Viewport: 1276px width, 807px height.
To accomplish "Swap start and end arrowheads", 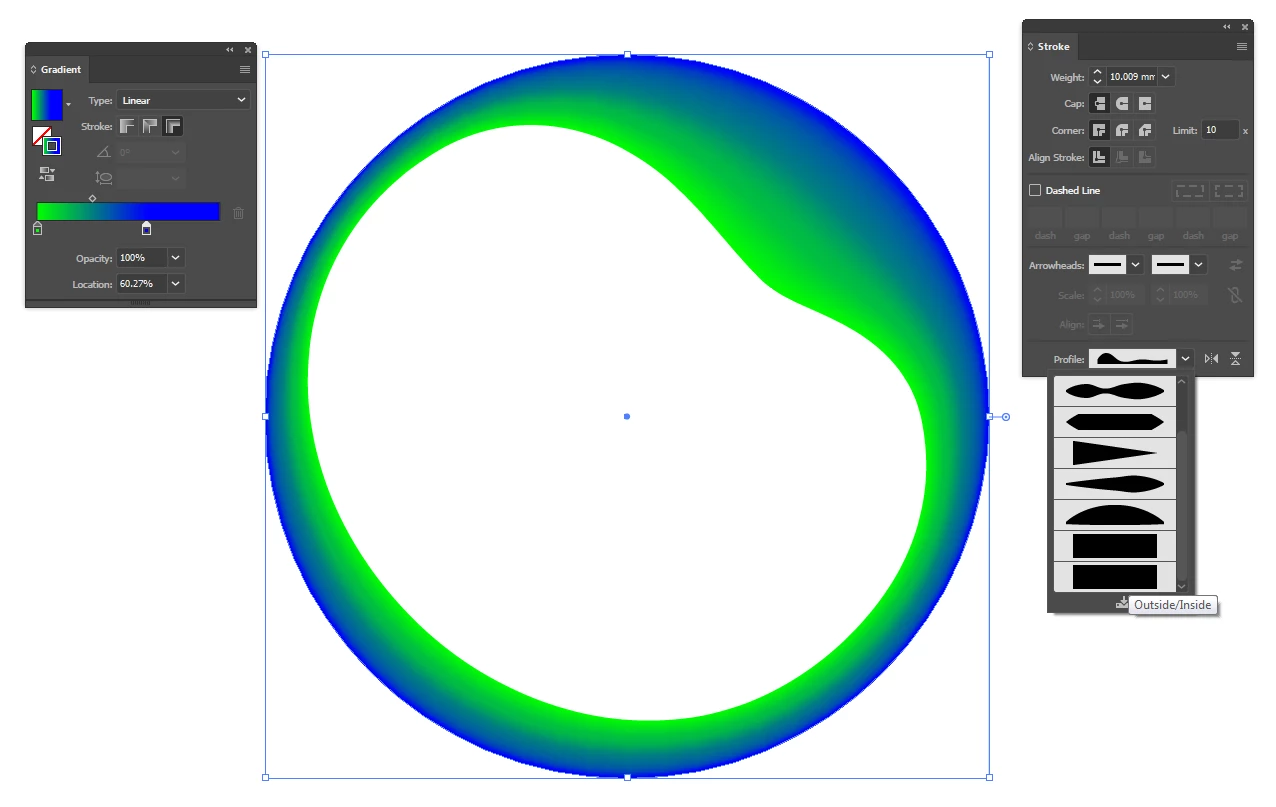I will 1236,264.
